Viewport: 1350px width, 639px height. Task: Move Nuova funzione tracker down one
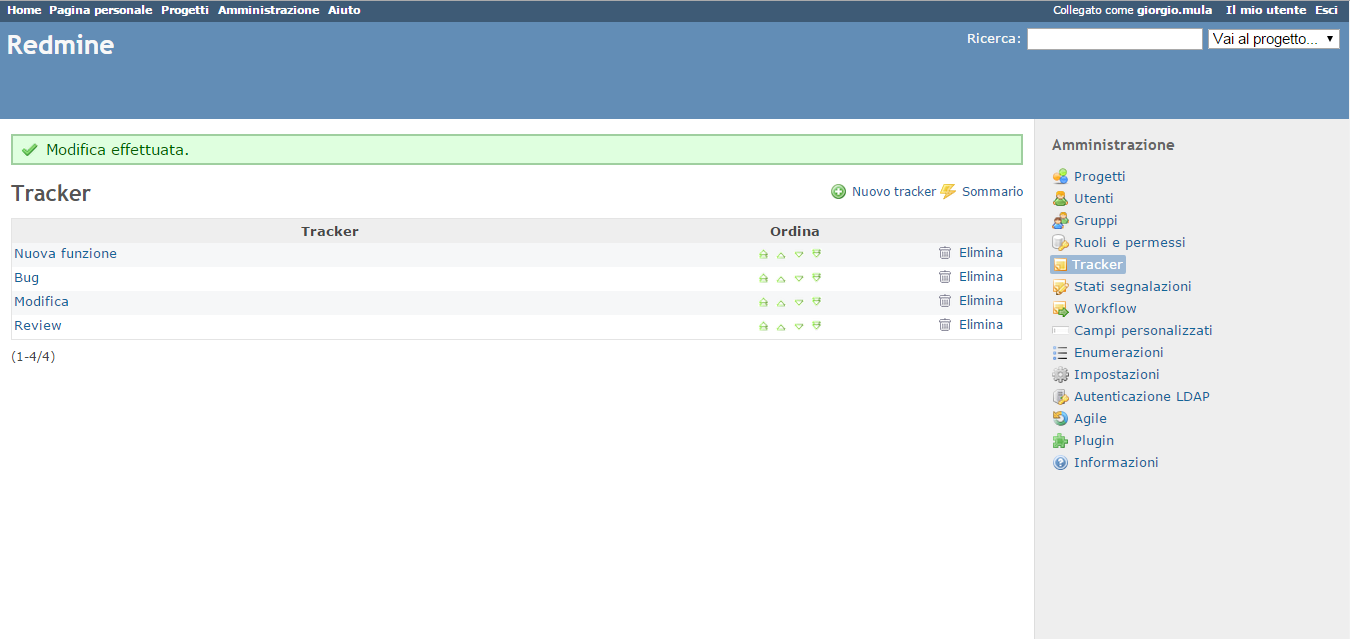(799, 254)
